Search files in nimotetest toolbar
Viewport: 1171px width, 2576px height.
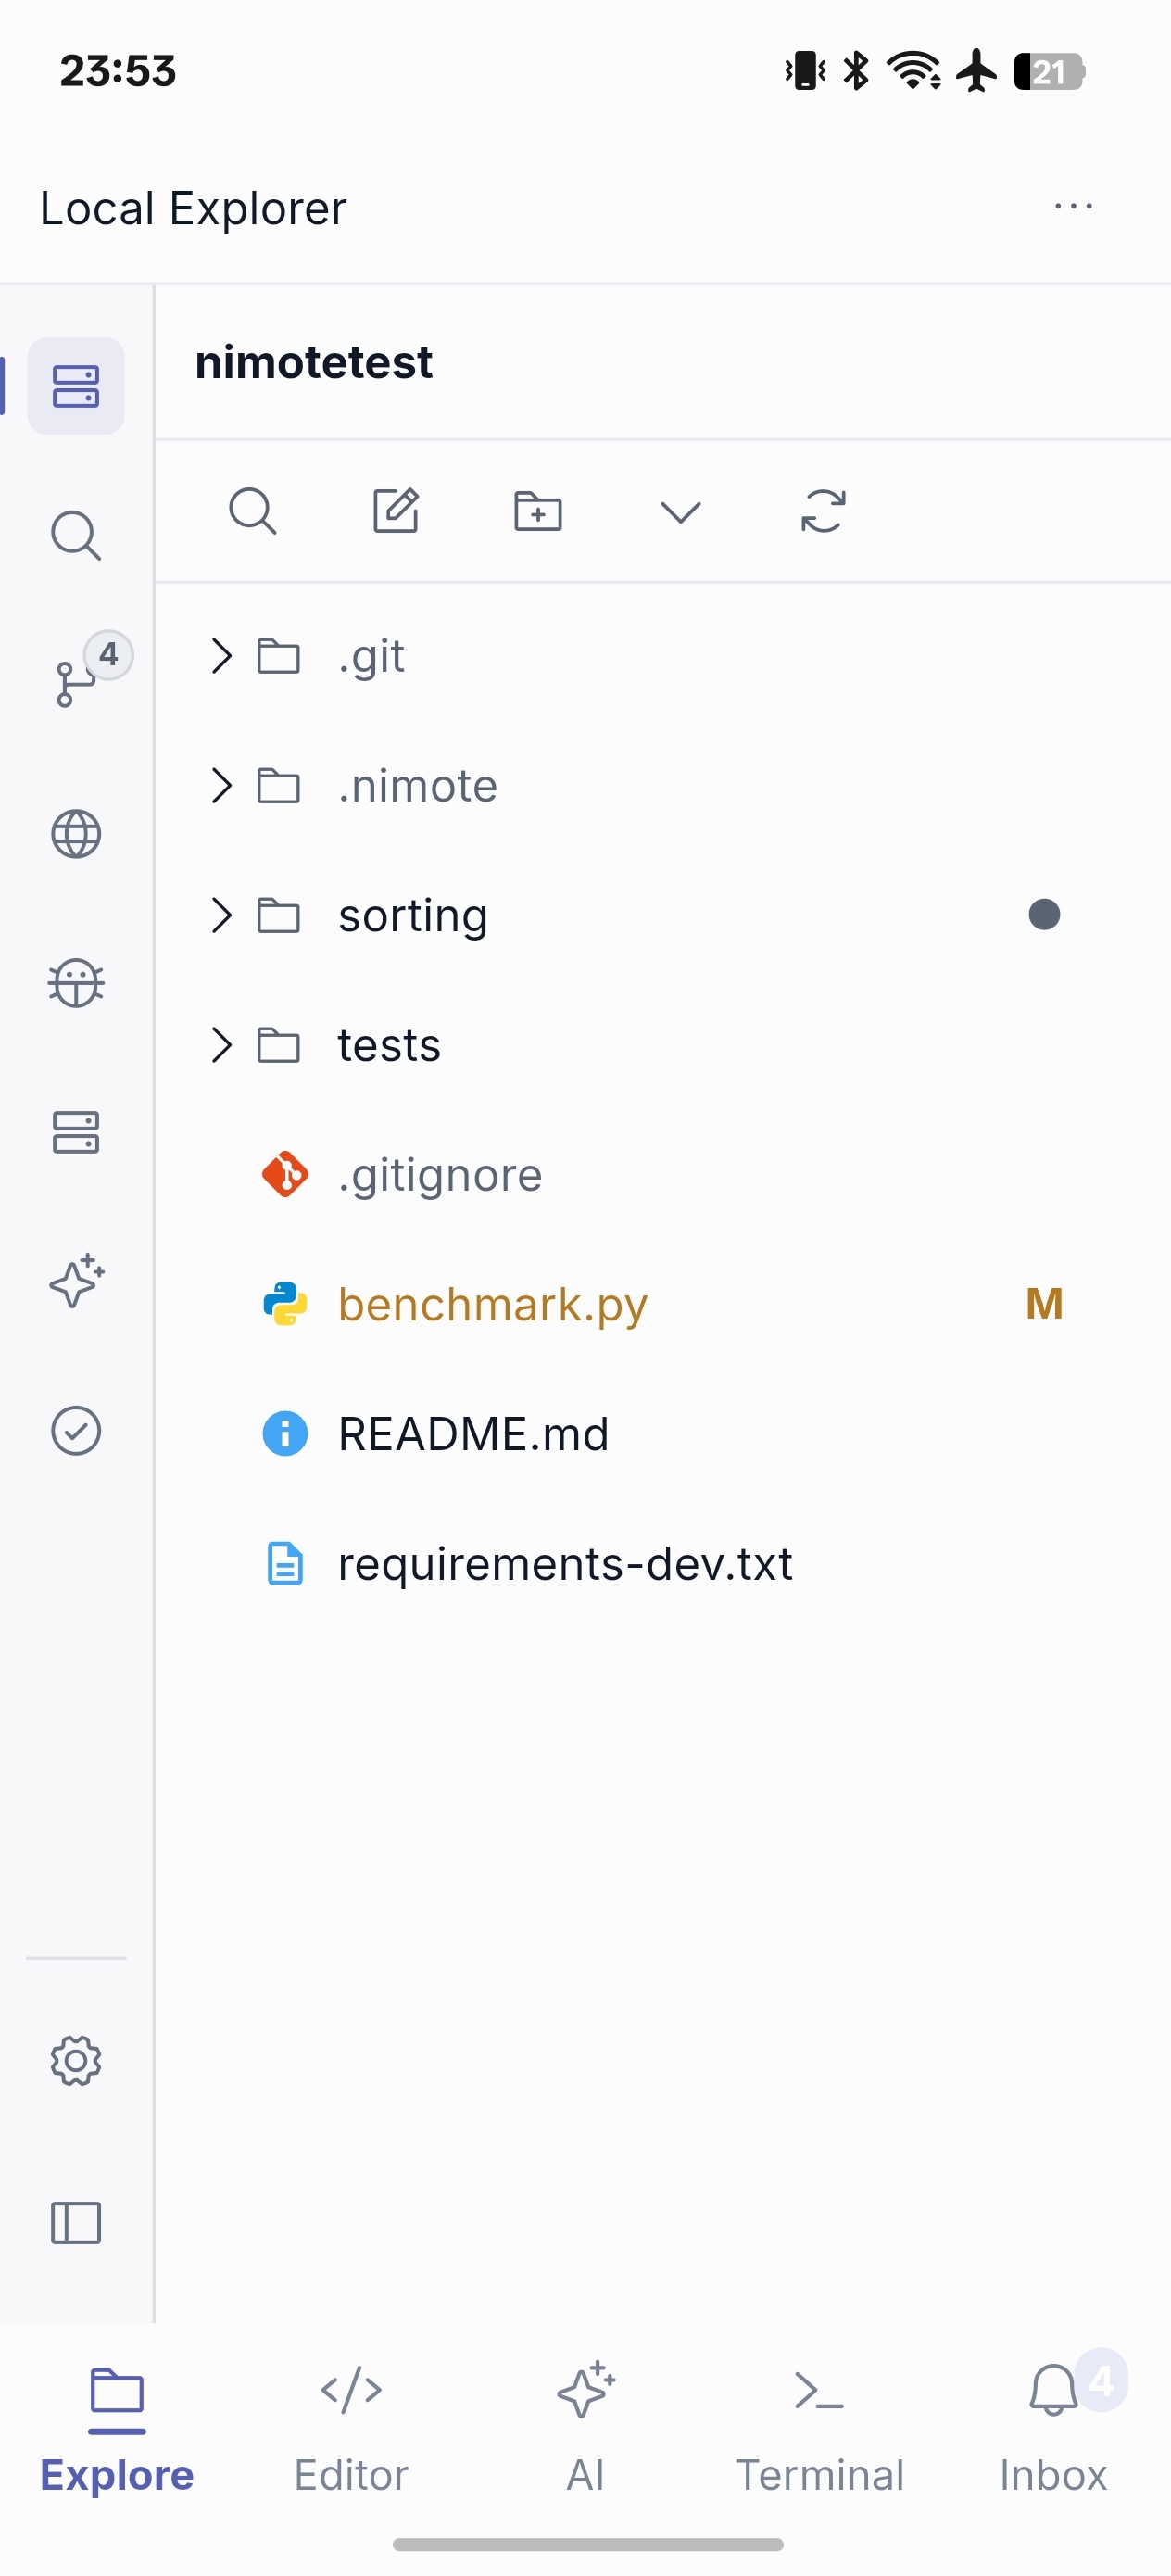[x=253, y=512]
